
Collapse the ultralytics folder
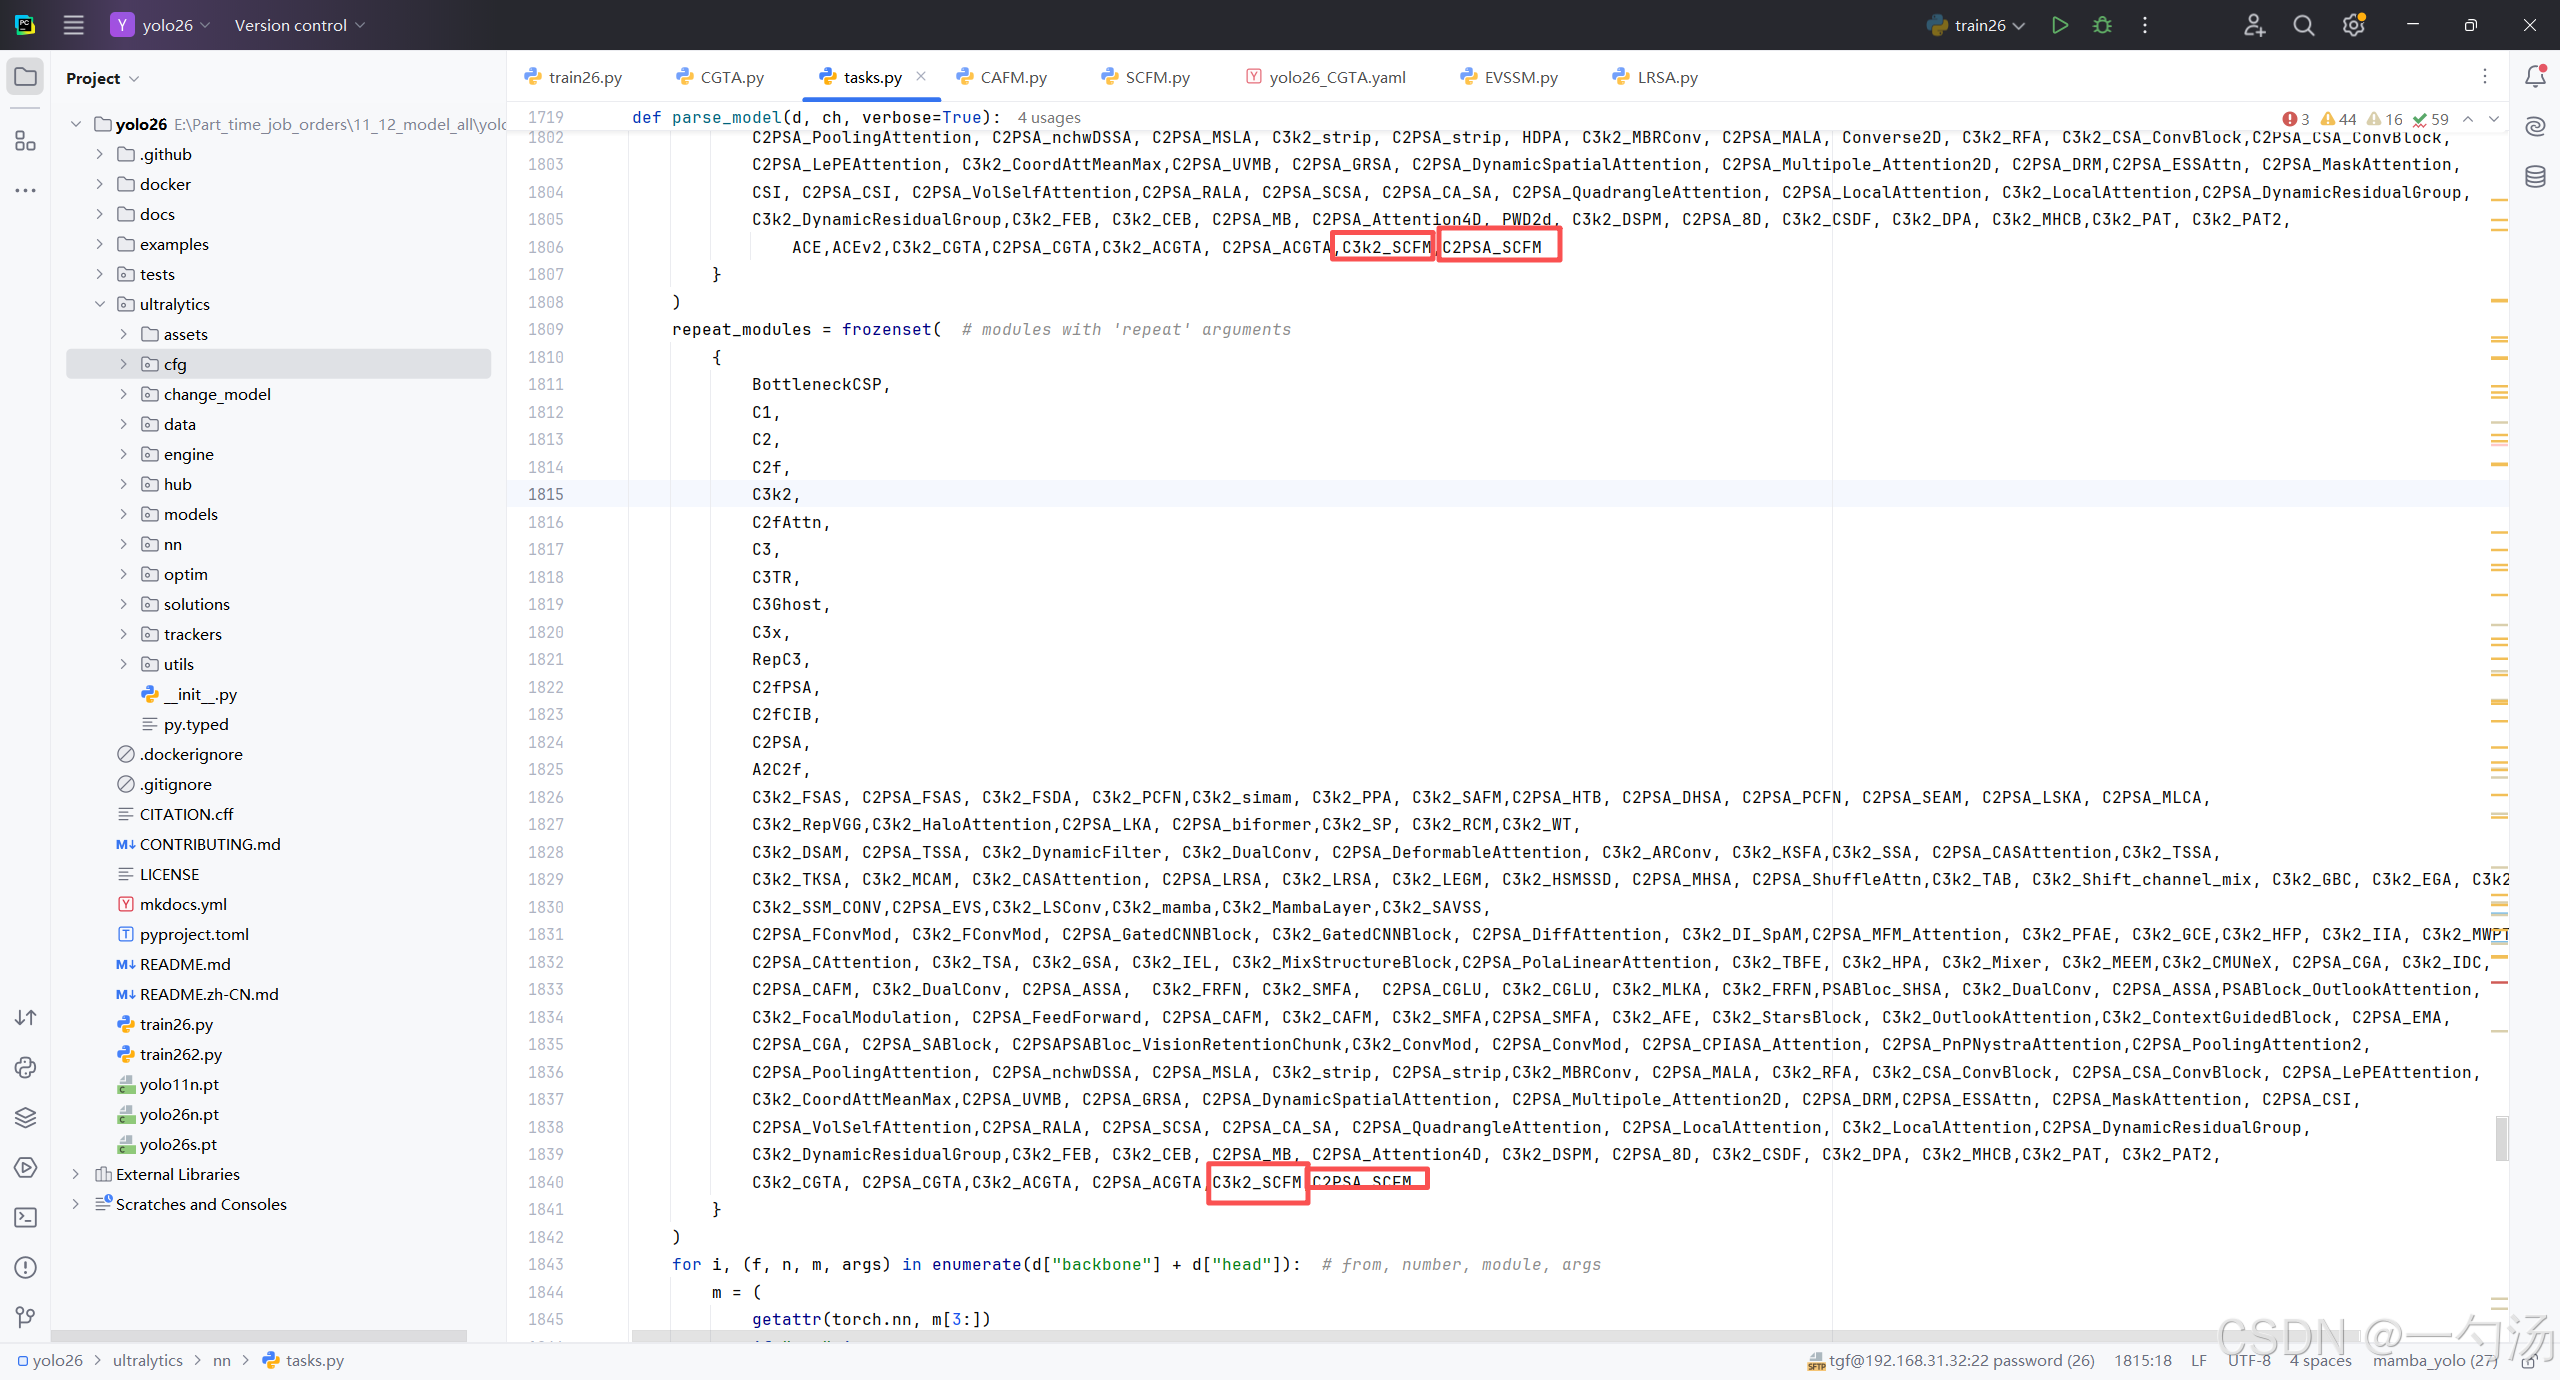[100, 304]
